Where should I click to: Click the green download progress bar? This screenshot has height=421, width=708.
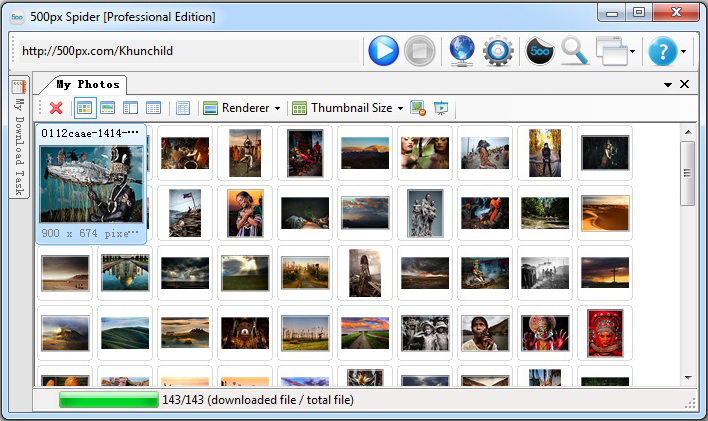tap(108, 400)
